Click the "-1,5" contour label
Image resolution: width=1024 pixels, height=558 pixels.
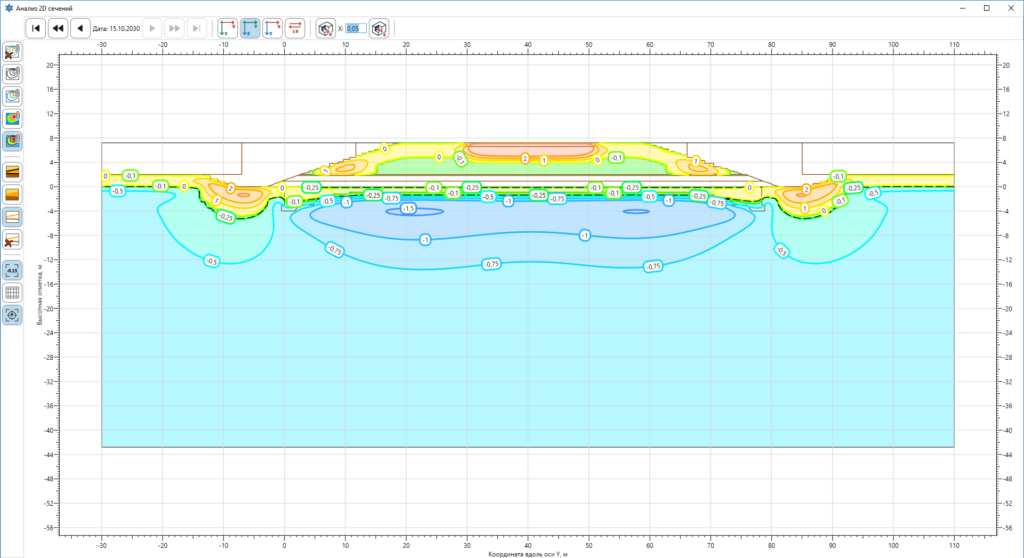408,208
